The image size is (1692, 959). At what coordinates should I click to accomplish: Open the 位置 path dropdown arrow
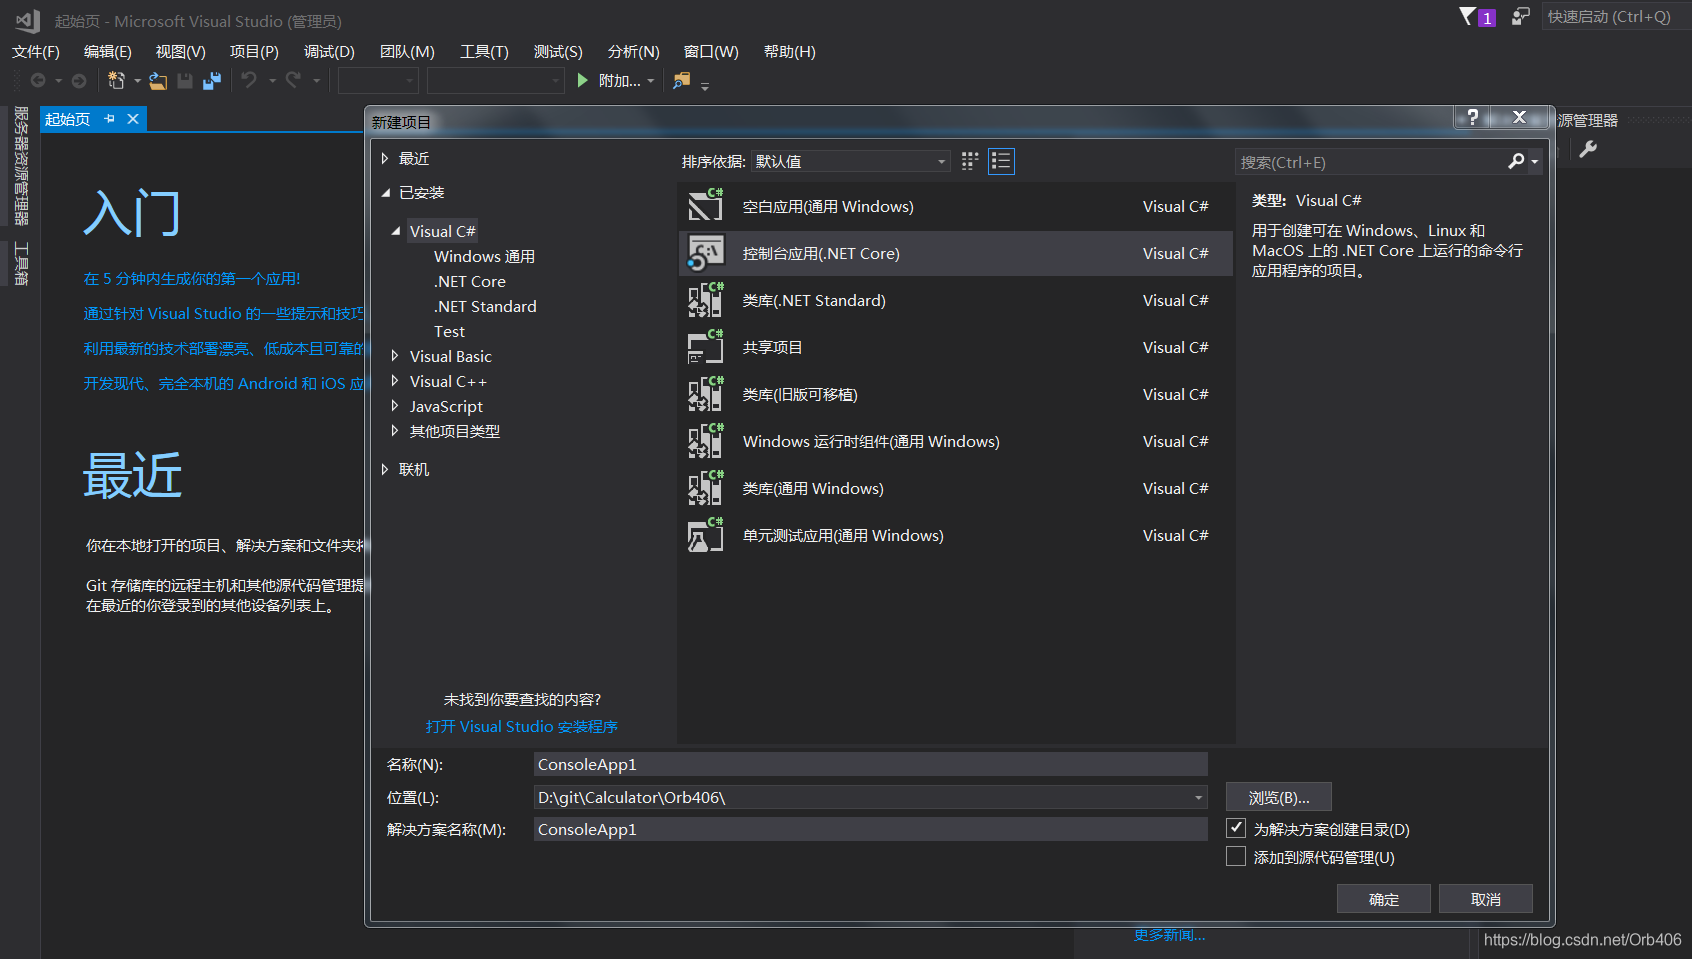tap(1198, 798)
